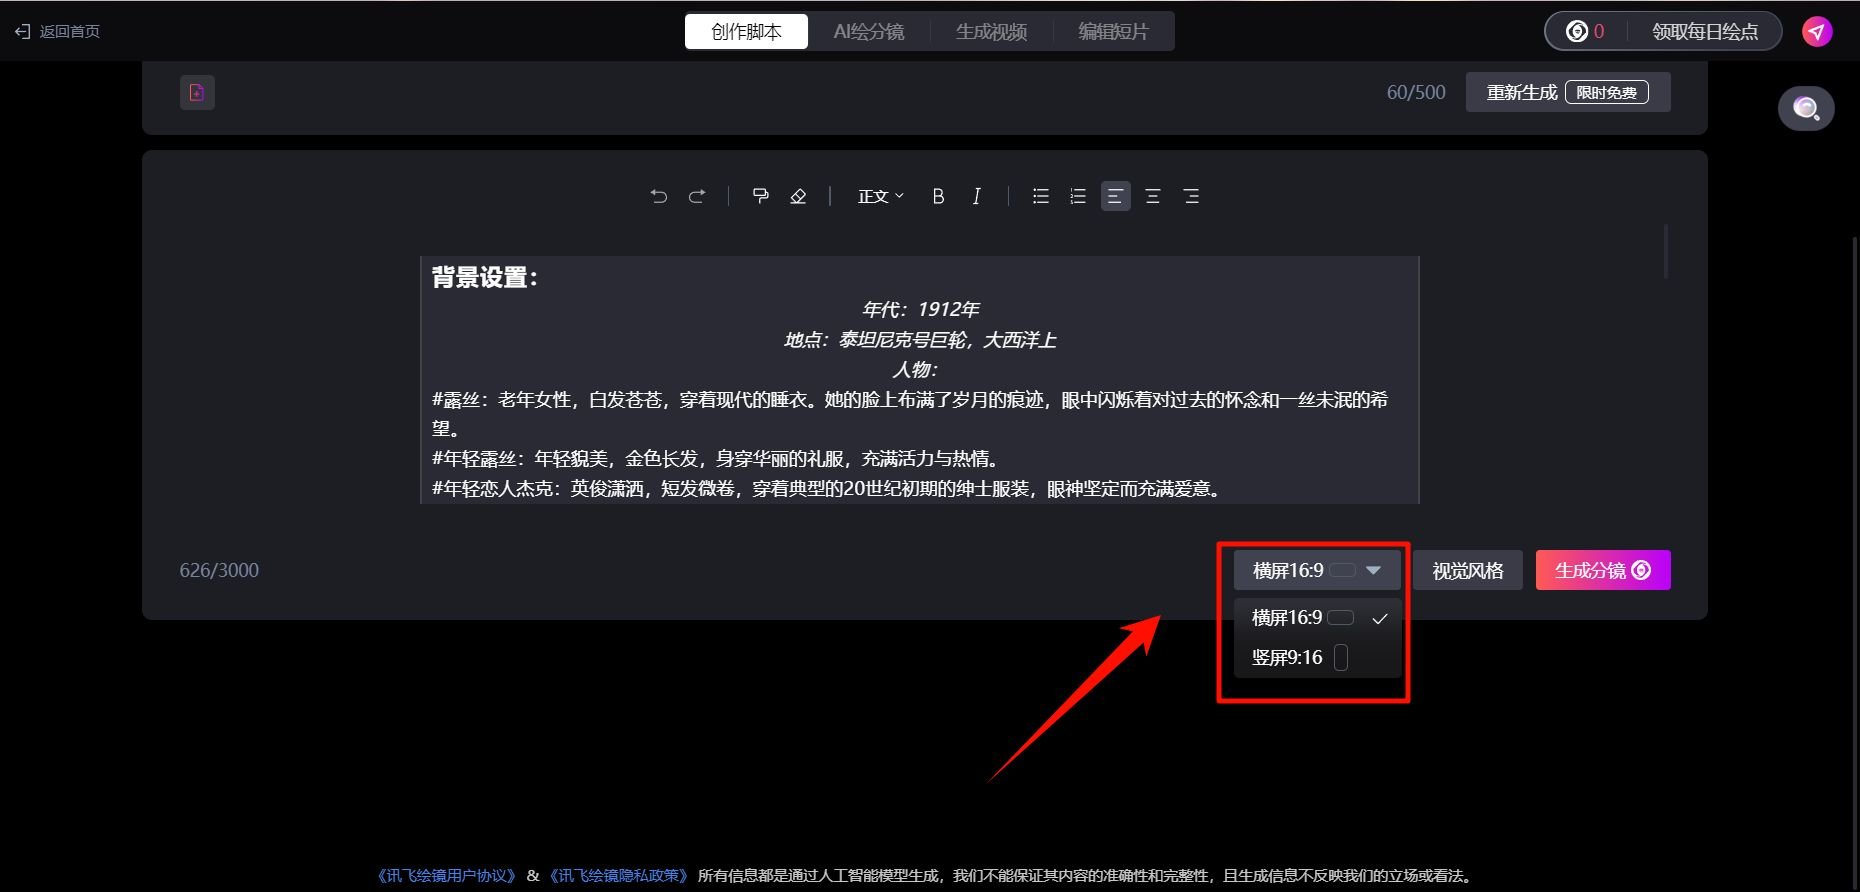
Task: Collapse the 横屏16:9 aspect ratio dropdown
Action: (x=1316, y=570)
